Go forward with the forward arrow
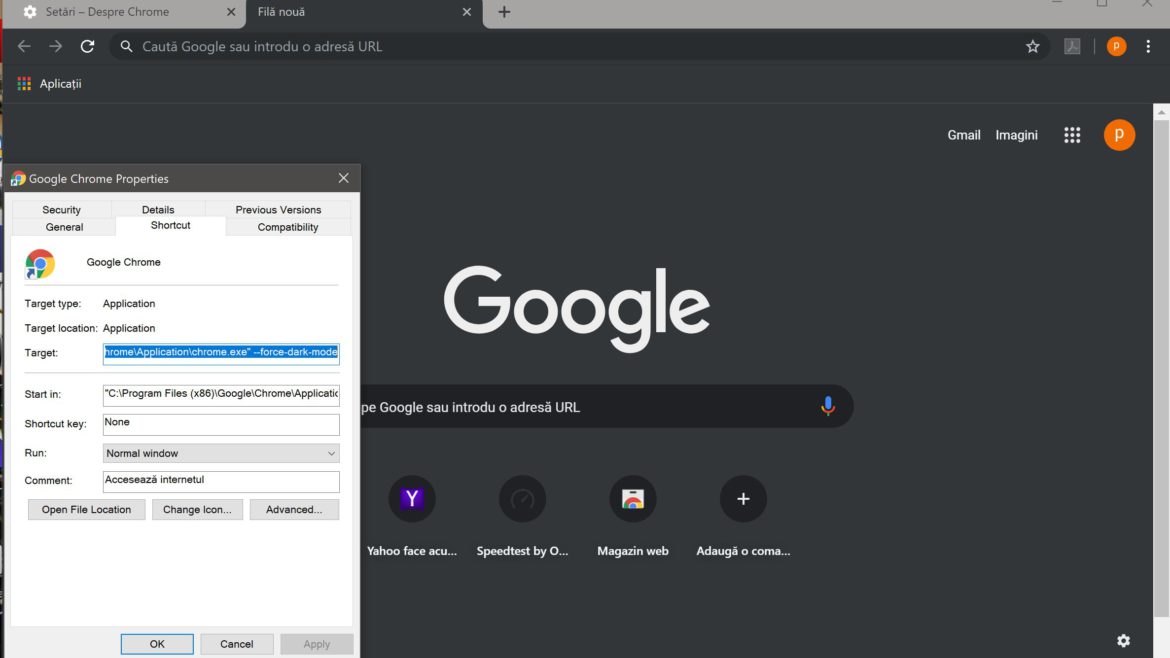This screenshot has height=658, width=1170. (x=56, y=46)
